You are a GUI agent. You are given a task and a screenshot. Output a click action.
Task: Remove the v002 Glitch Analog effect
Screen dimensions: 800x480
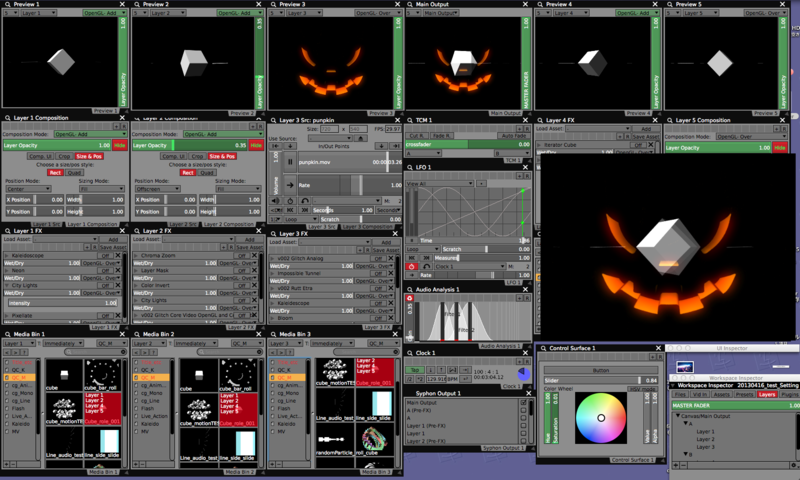pos(391,258)
